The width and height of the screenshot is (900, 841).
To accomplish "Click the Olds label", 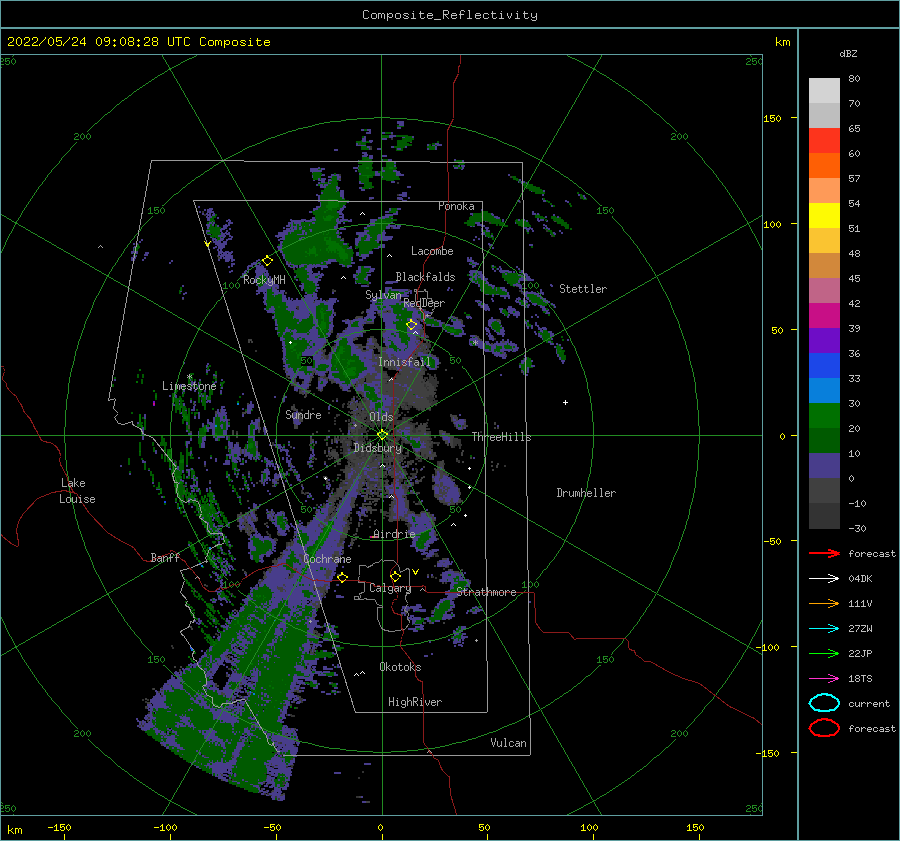I will pyautogui.click(x=381, y=417).
